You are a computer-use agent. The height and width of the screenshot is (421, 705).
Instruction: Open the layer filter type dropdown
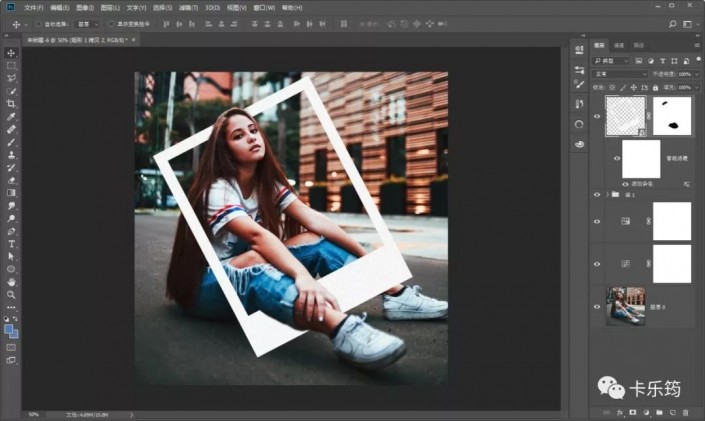click(611, 61)
